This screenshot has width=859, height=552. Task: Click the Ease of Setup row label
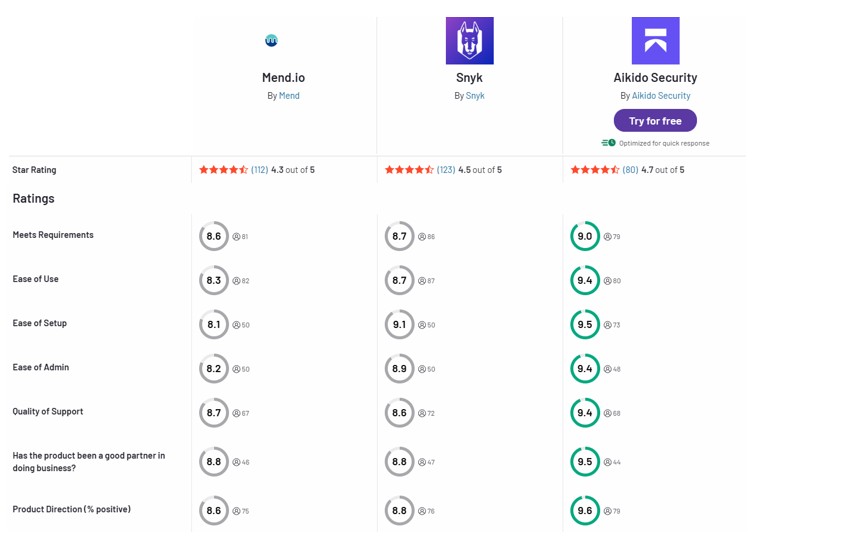(x=39, y=323)
